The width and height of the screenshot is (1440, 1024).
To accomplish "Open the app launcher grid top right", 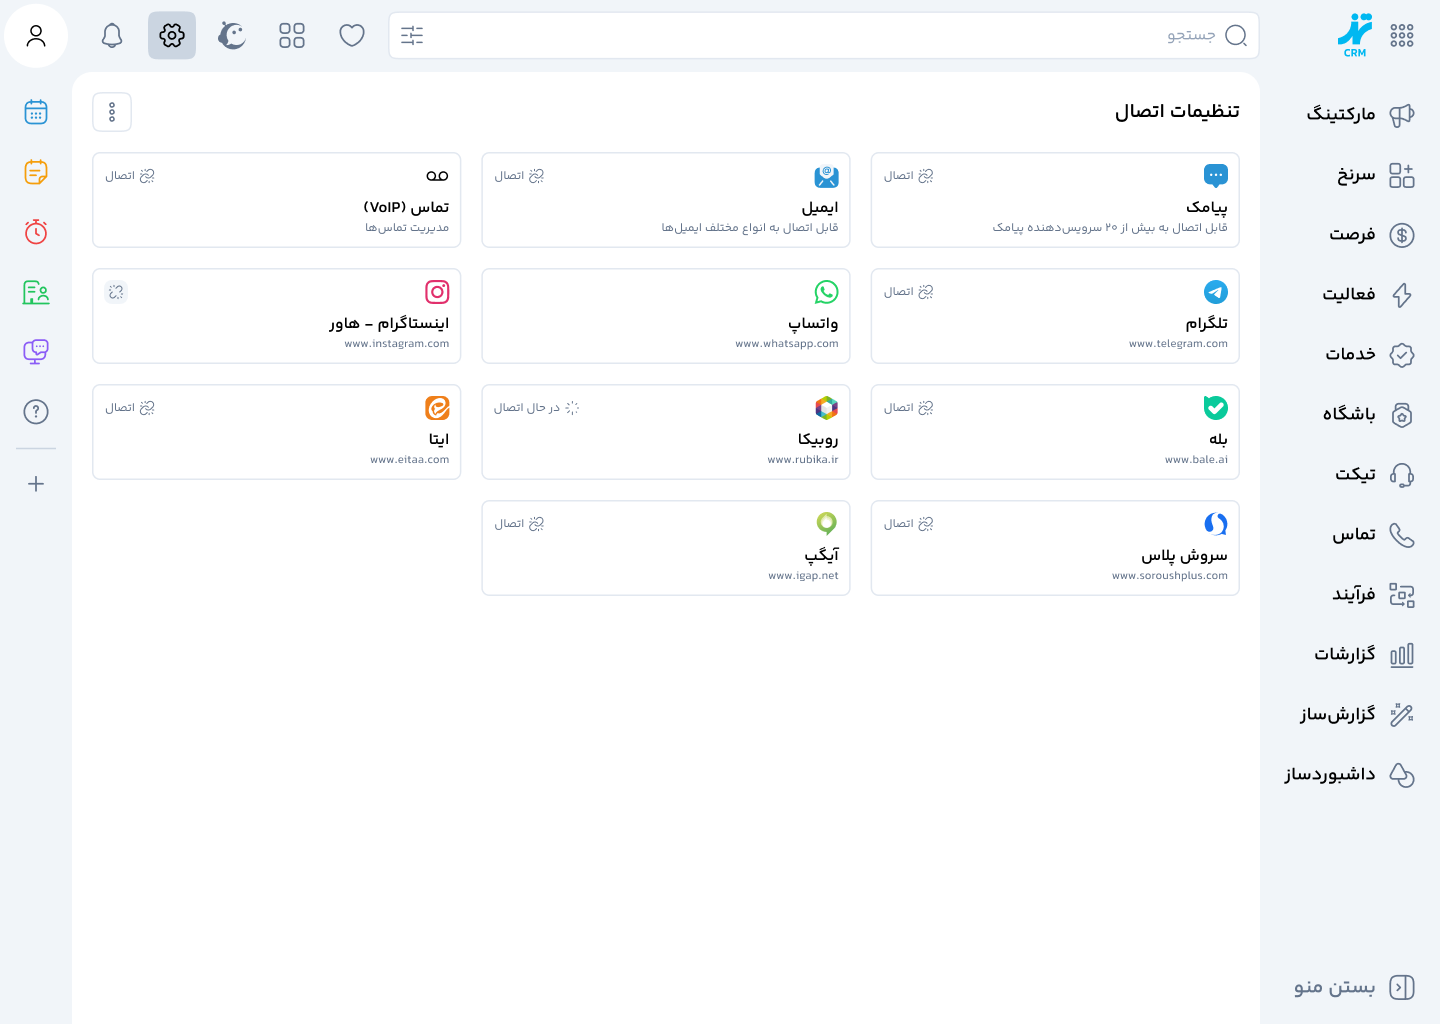I will pyautogui.click(x=1401, y=35).
